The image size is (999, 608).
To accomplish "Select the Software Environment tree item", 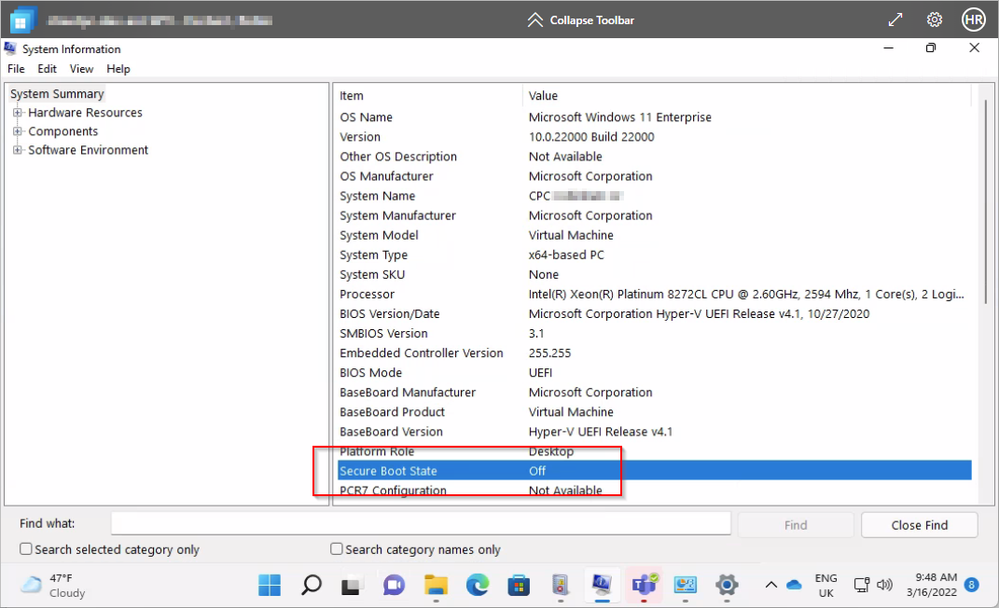I will (88, 150).
